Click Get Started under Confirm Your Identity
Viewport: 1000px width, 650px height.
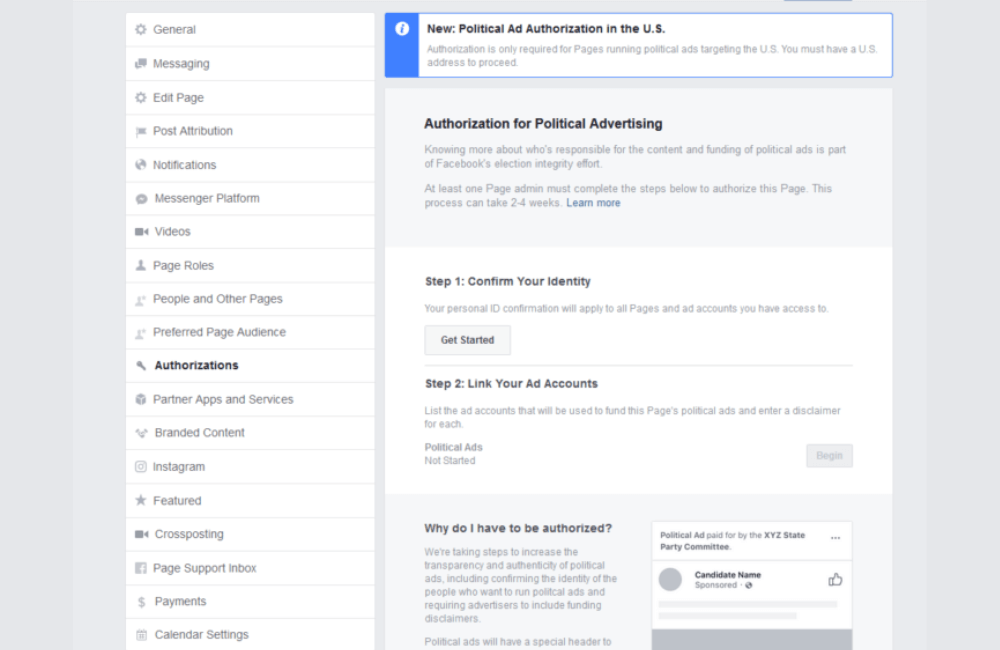click(x=467, y=340)
